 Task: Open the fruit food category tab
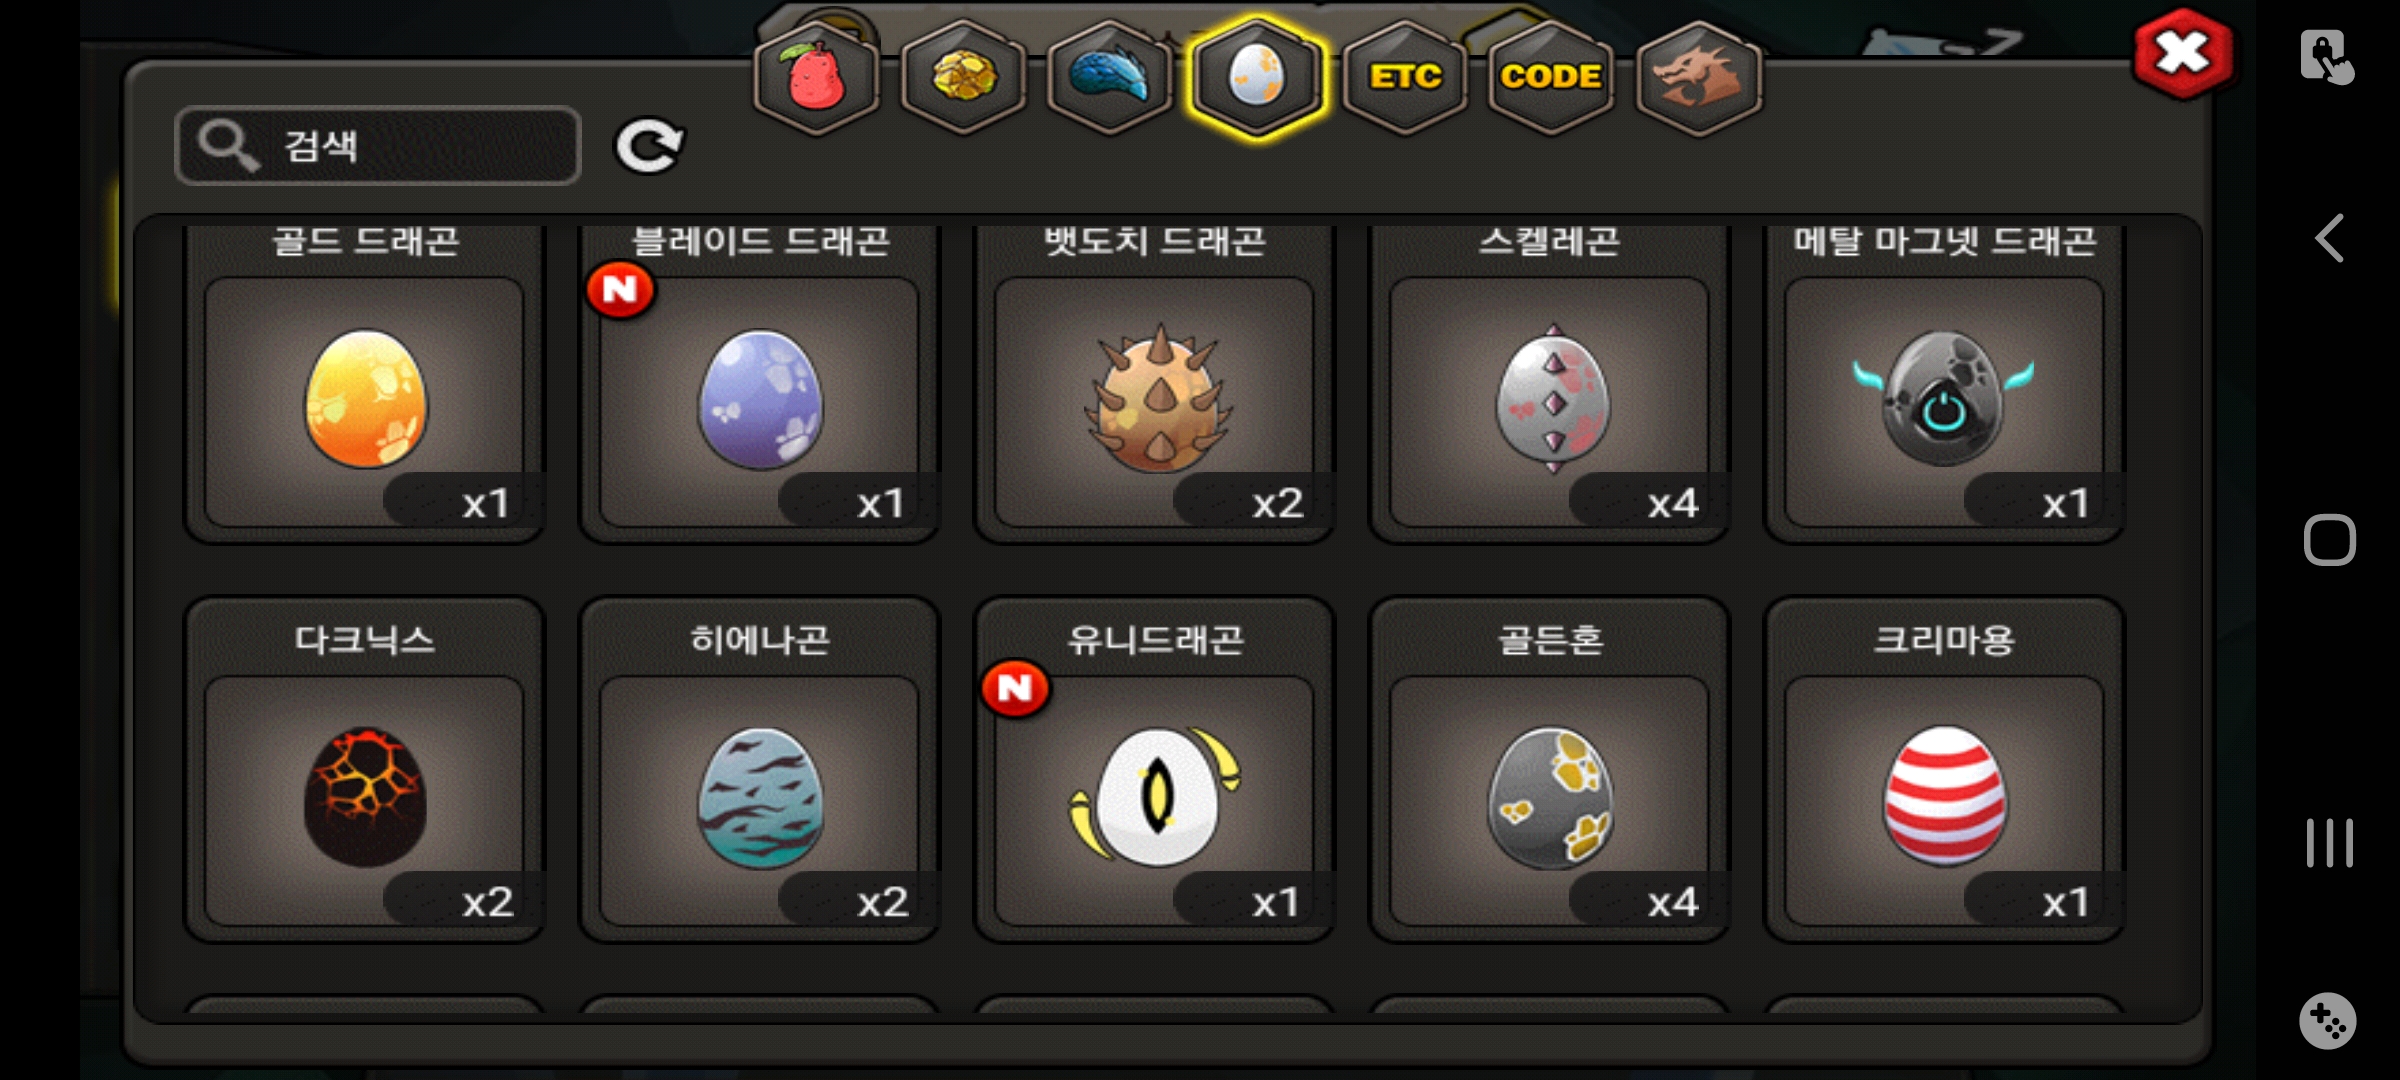click(x=817, y=77)
